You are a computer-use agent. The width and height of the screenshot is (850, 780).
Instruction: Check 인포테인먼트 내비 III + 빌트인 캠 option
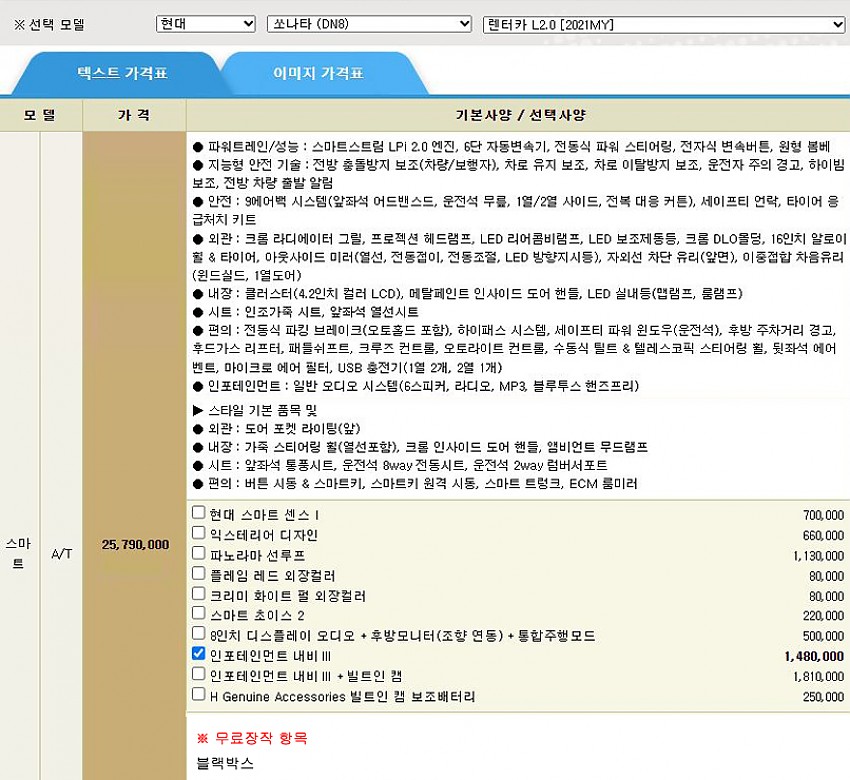(x=199, y=674)
